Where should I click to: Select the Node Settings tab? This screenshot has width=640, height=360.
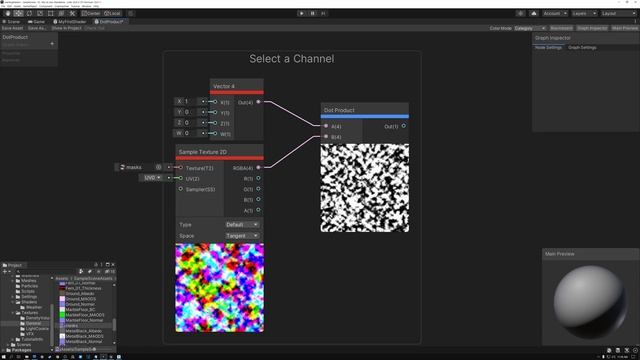click(x=548, y=47)
